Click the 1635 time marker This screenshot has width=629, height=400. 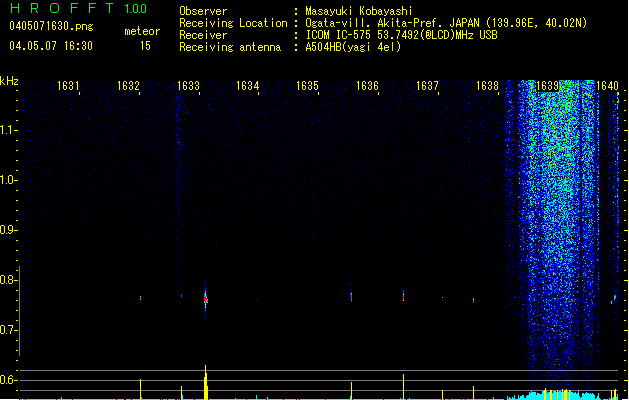pyautogui.click(x=307, y=86)
